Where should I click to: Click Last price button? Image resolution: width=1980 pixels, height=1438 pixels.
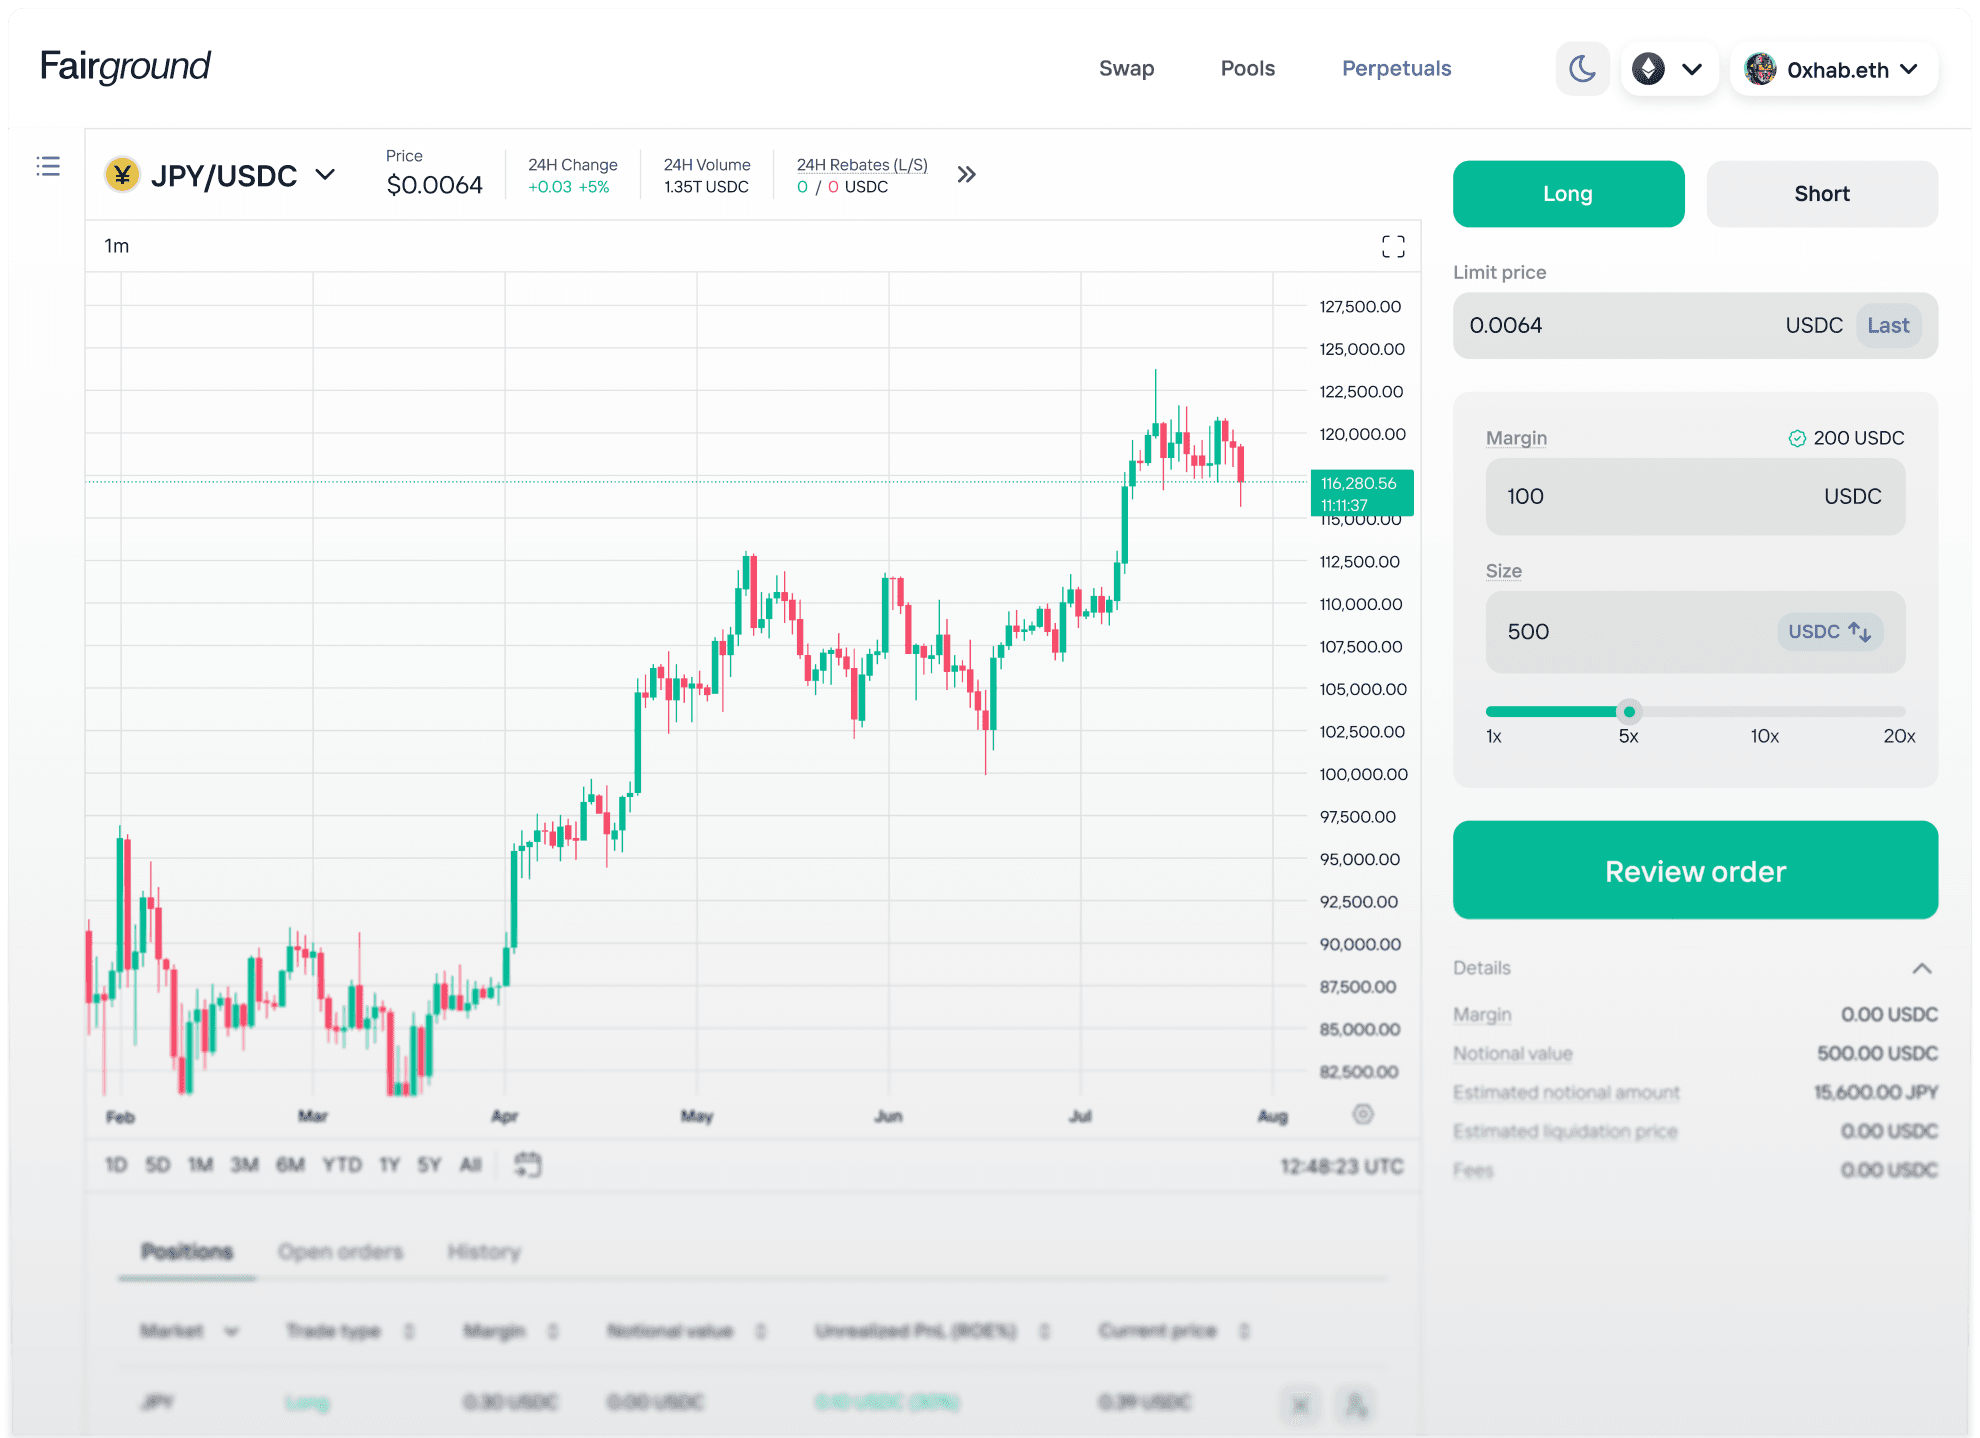(1887, 326)
